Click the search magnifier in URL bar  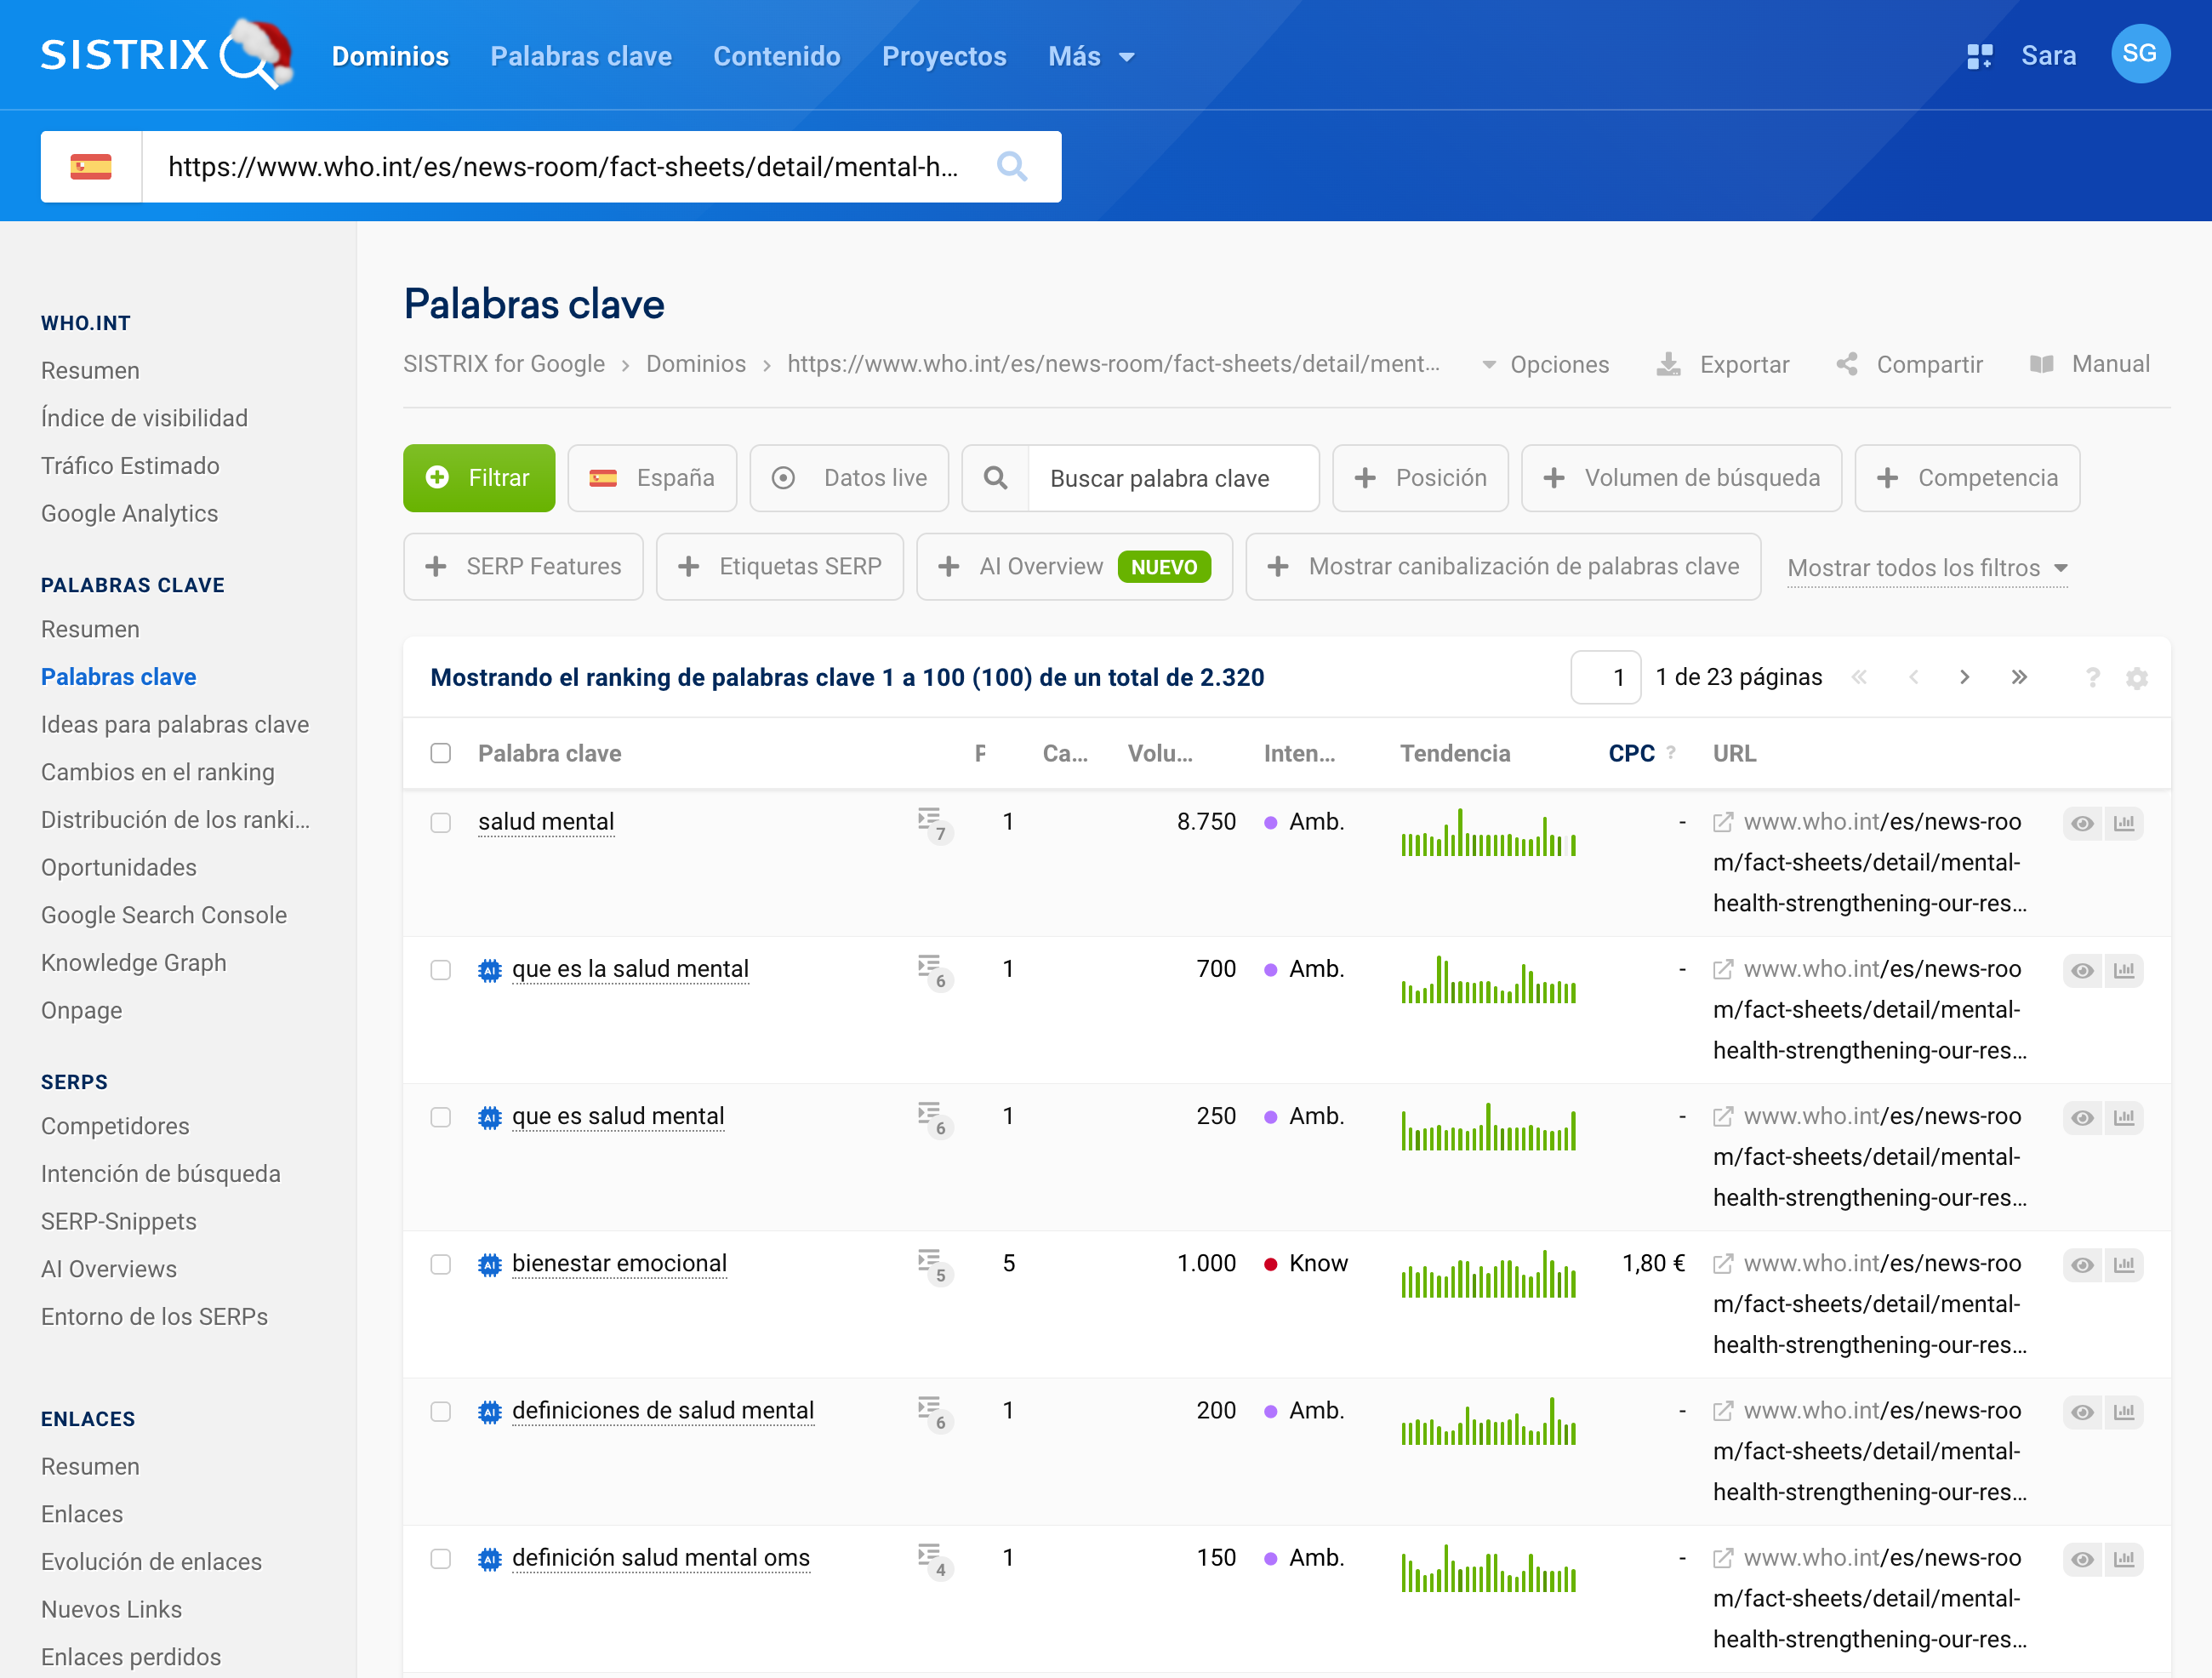(x=1011, y=166)
